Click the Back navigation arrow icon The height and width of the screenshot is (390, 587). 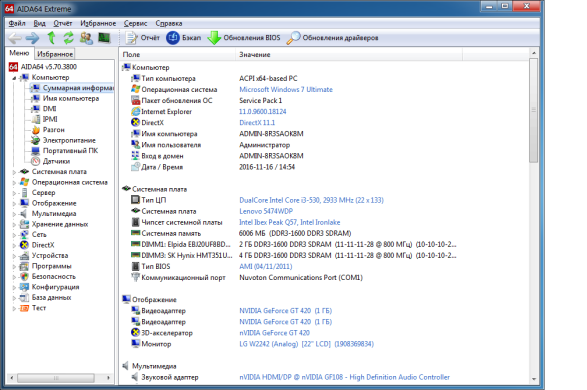tap(15, 37)
